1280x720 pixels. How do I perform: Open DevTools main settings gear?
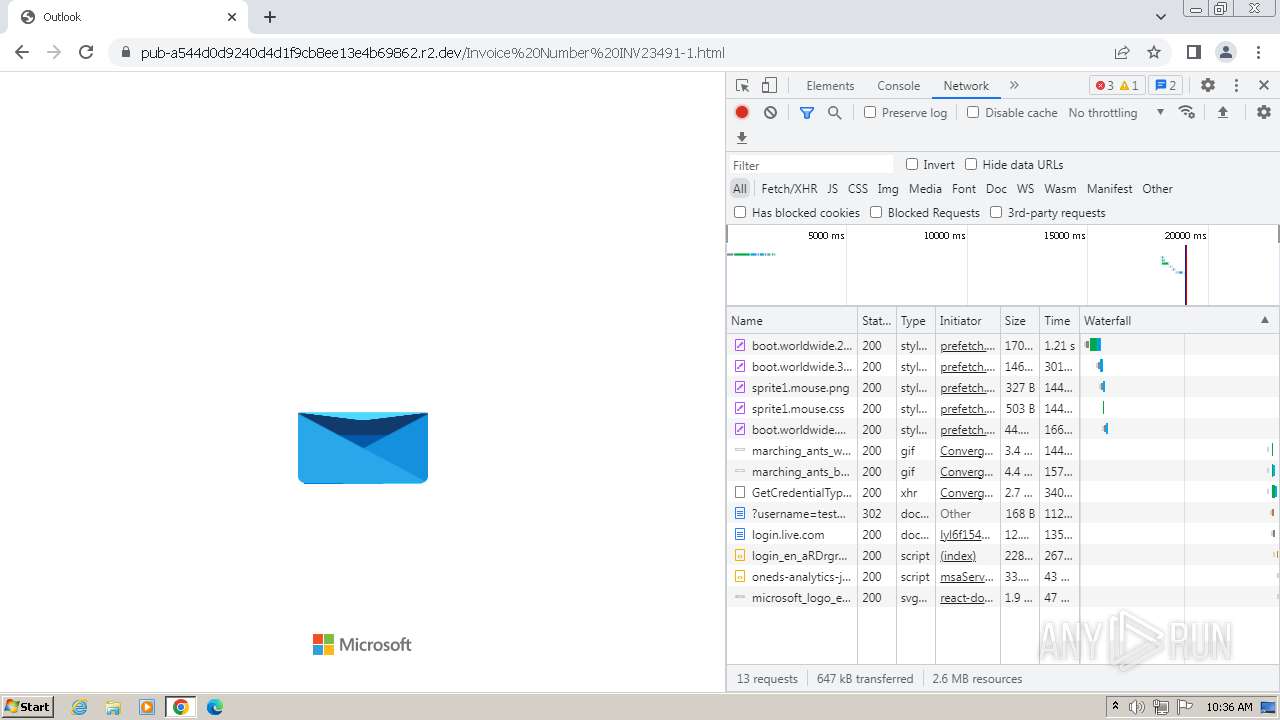tap(1208, 86)
